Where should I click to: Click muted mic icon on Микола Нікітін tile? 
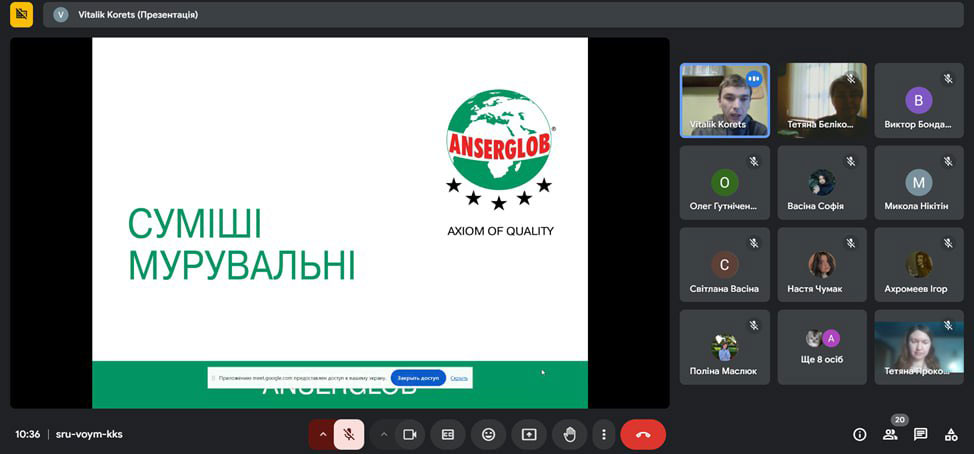949,161
